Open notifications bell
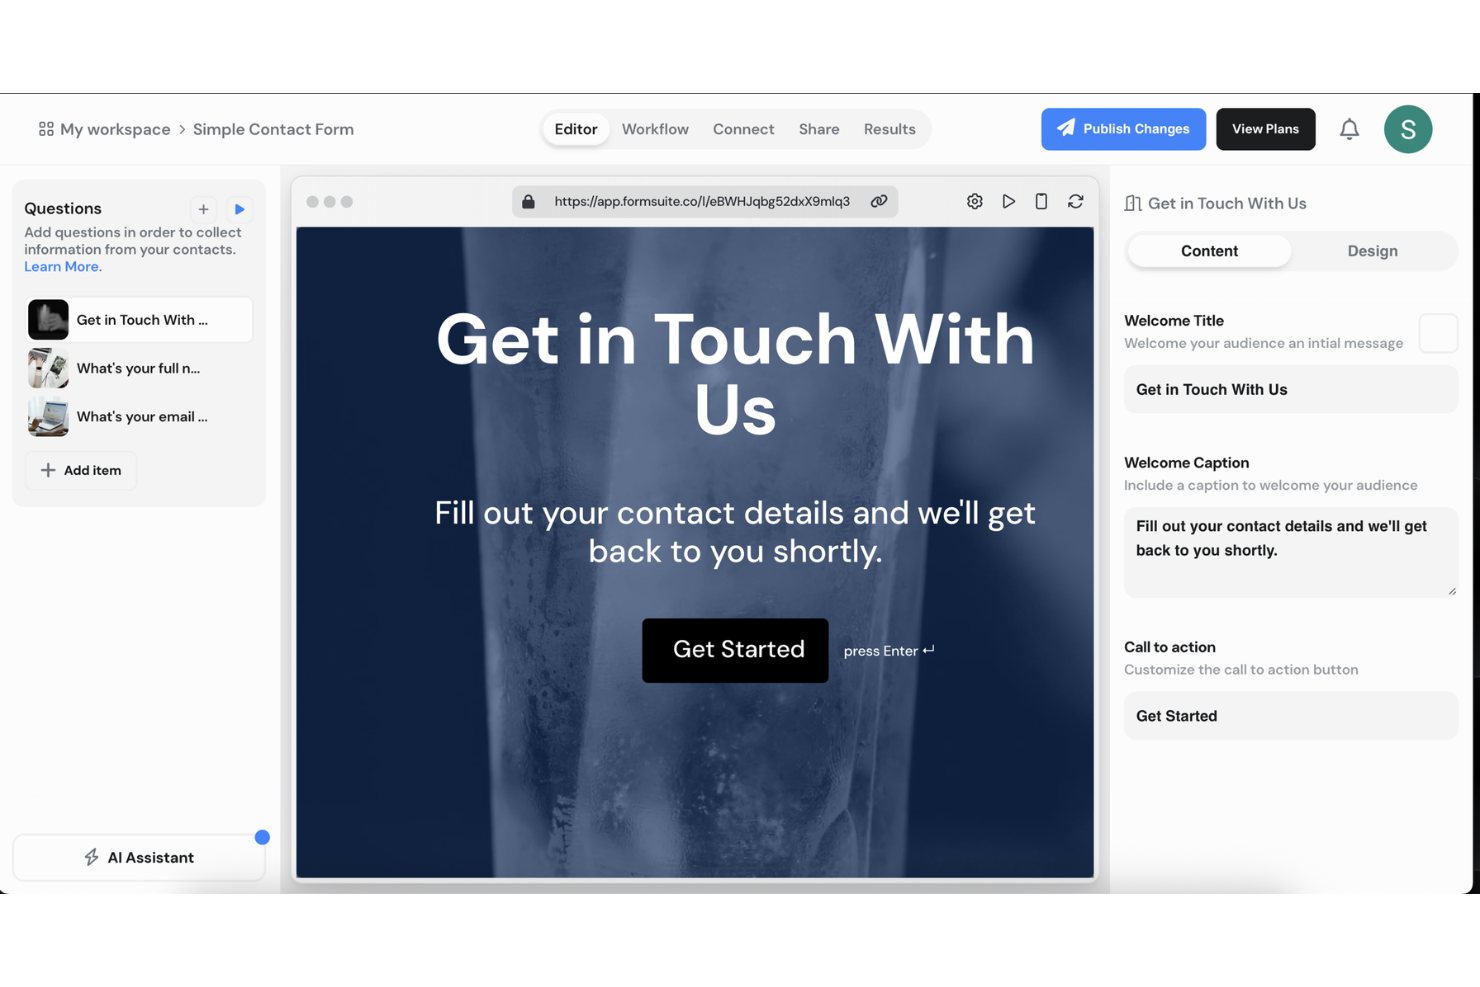The image size is (1480, 987). point(1349,129)
